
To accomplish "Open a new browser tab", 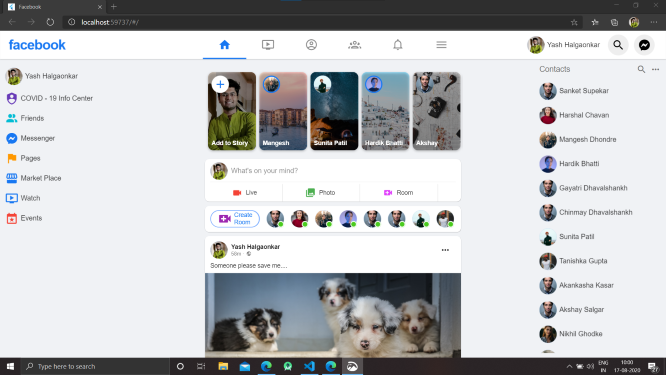I will point(113,6).
